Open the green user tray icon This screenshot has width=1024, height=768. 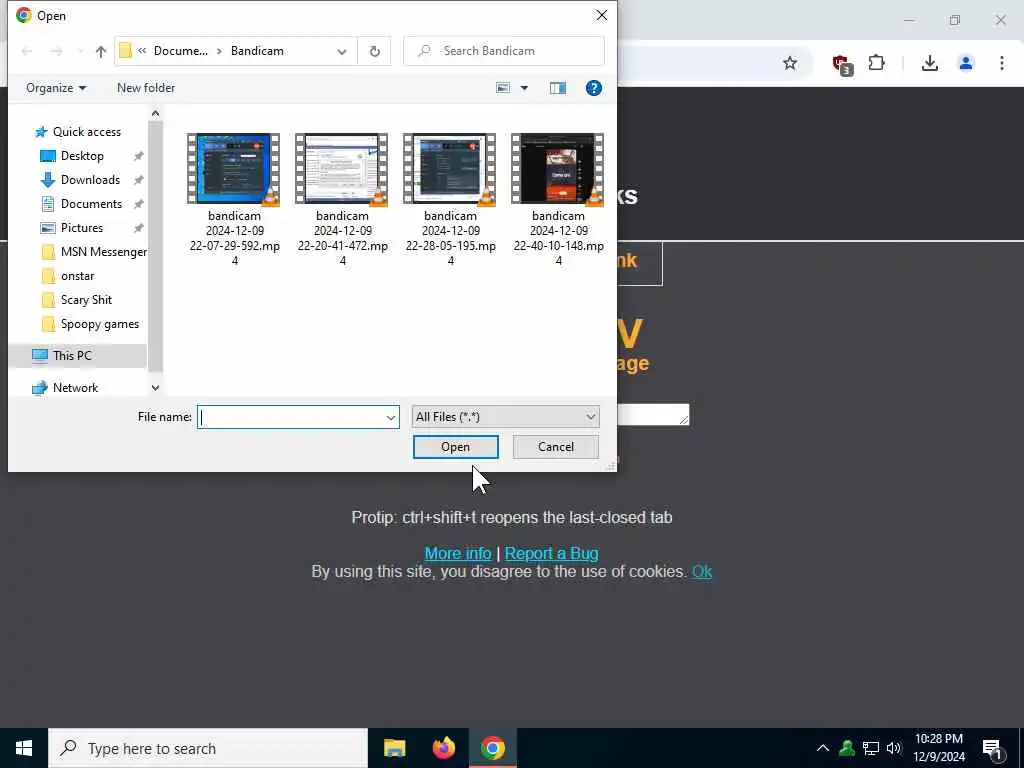point(847,748)
